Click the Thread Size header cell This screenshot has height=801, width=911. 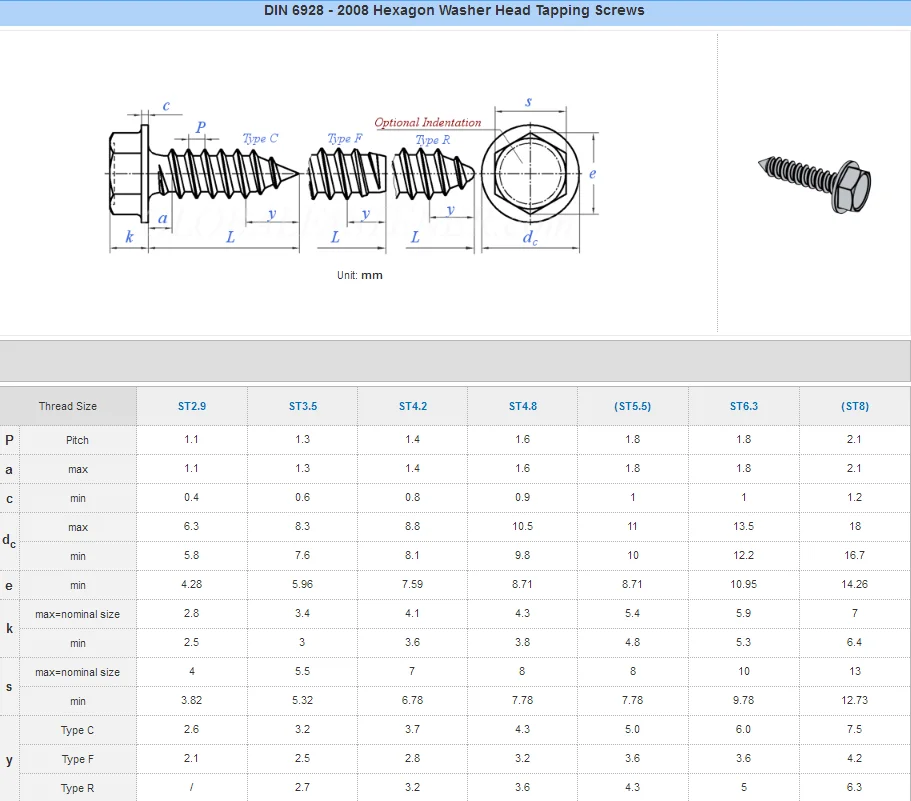[x=67, y=406]
